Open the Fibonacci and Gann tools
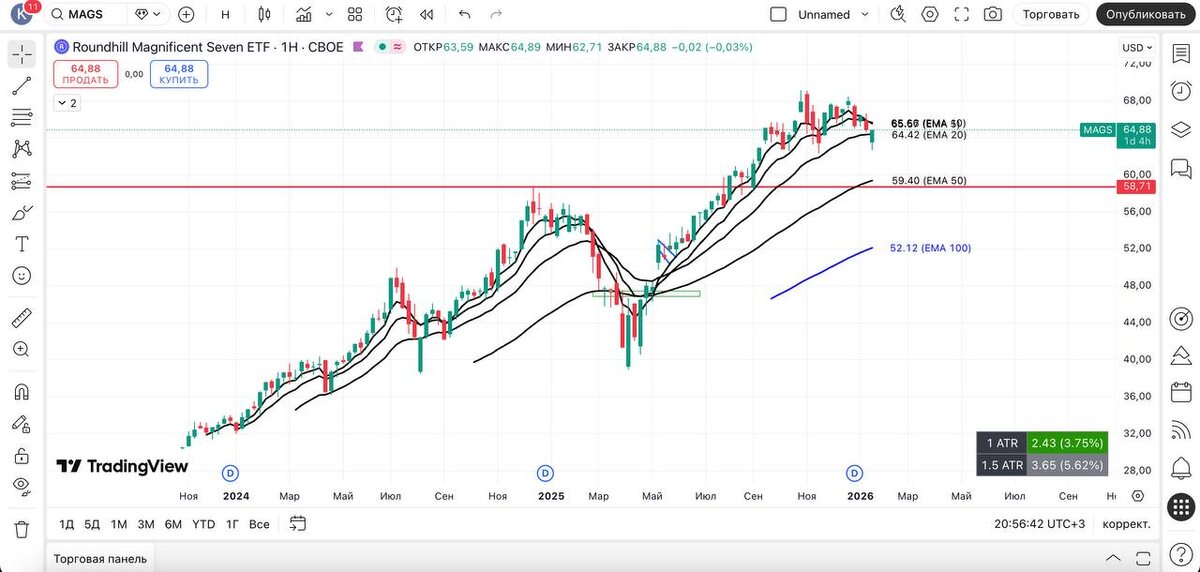The height and width of the screenshot is (572, 1200). 21,117
